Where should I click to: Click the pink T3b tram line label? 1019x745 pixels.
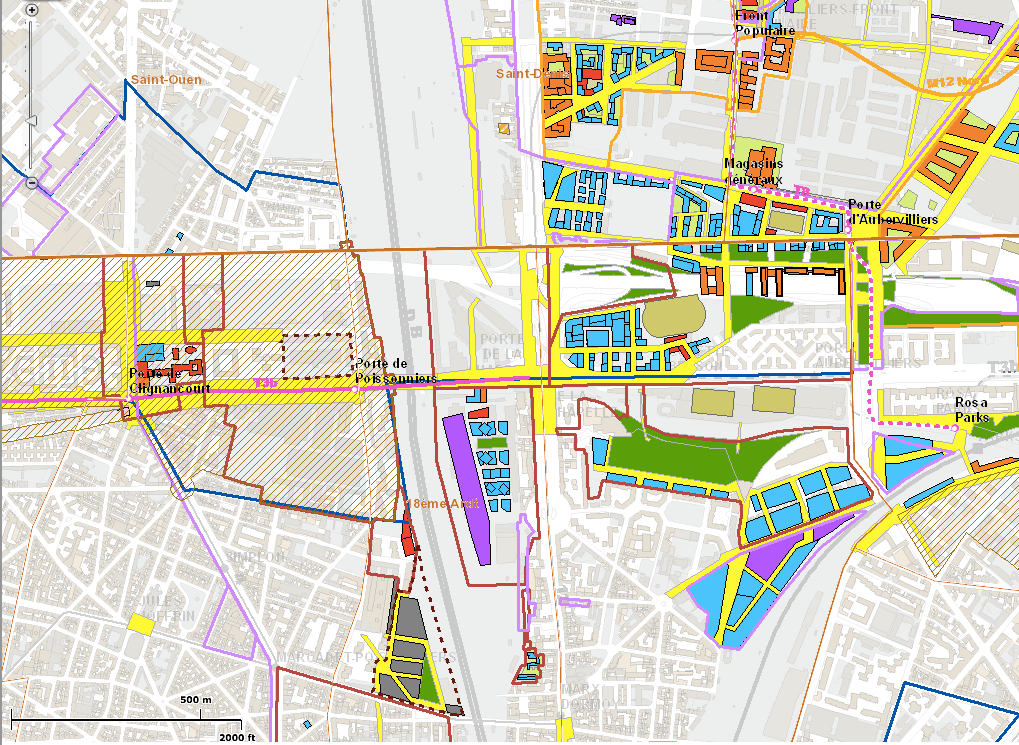click(x=265, y=382)
